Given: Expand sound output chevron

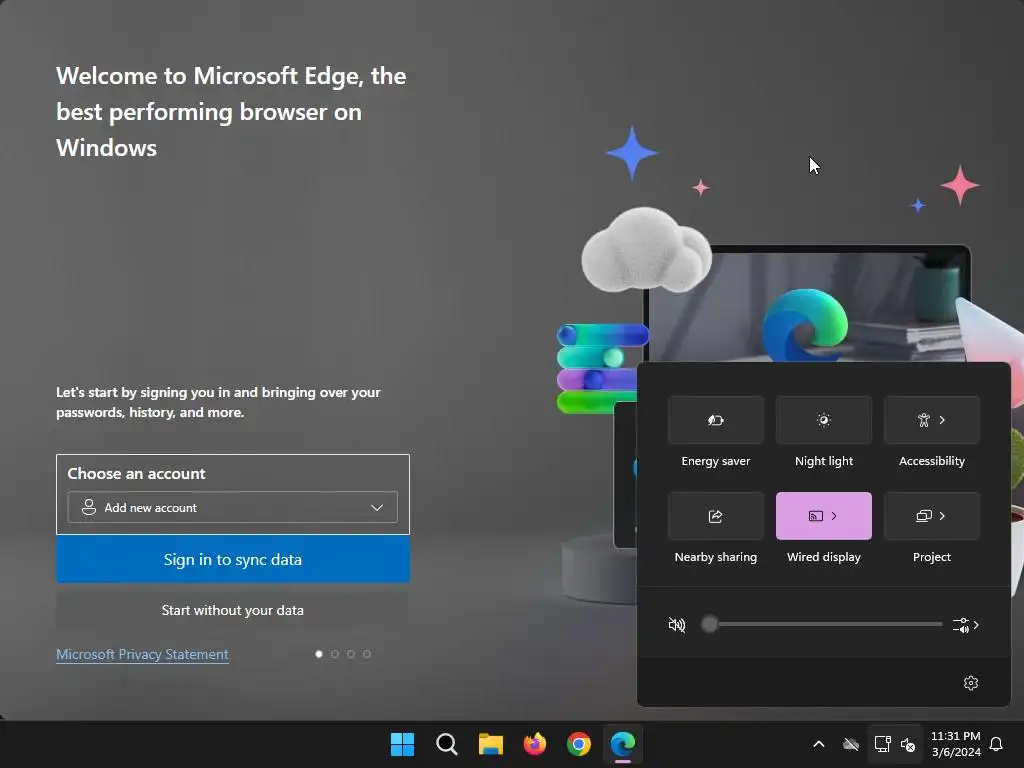Looking at the screenshot, I should pos(976,625).
